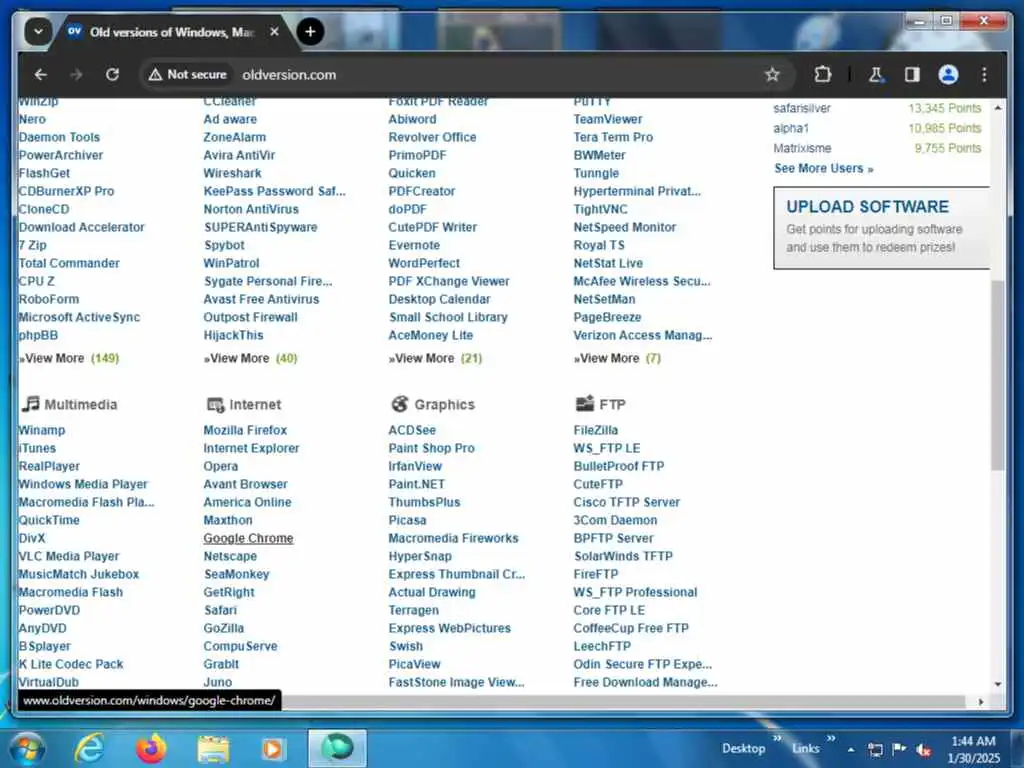Reload the oldversion.com page
This screenshot has height=768, width=1024.
point(112,75)
